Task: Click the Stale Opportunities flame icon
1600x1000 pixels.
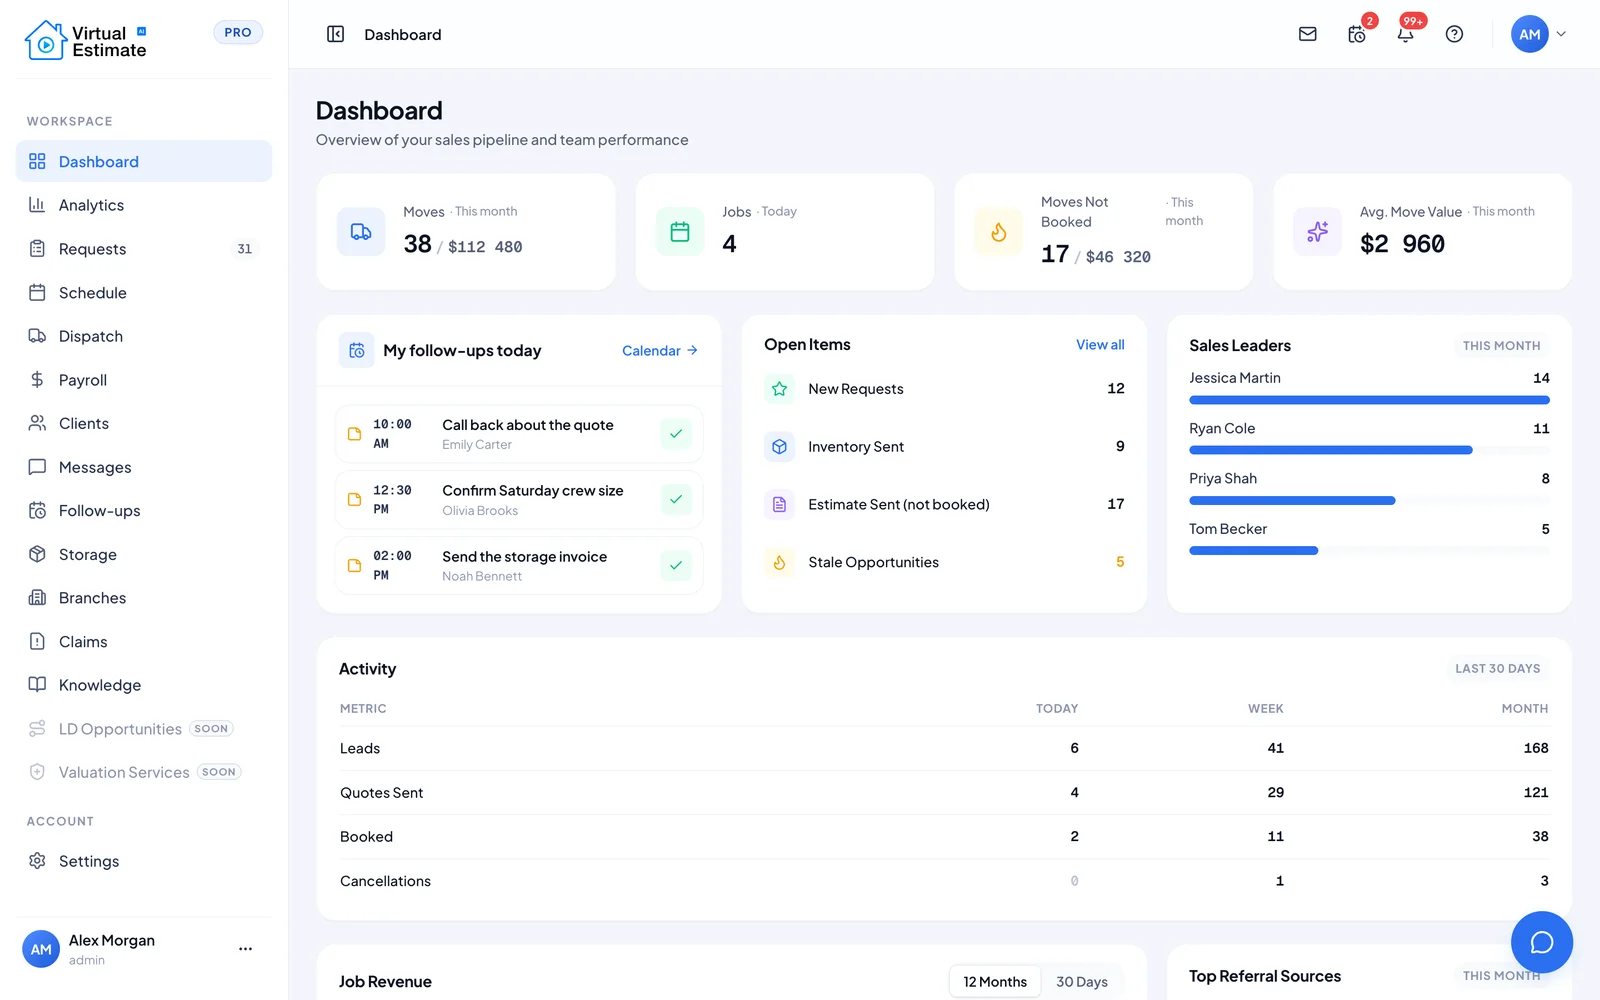Action: tap(780, 562)
